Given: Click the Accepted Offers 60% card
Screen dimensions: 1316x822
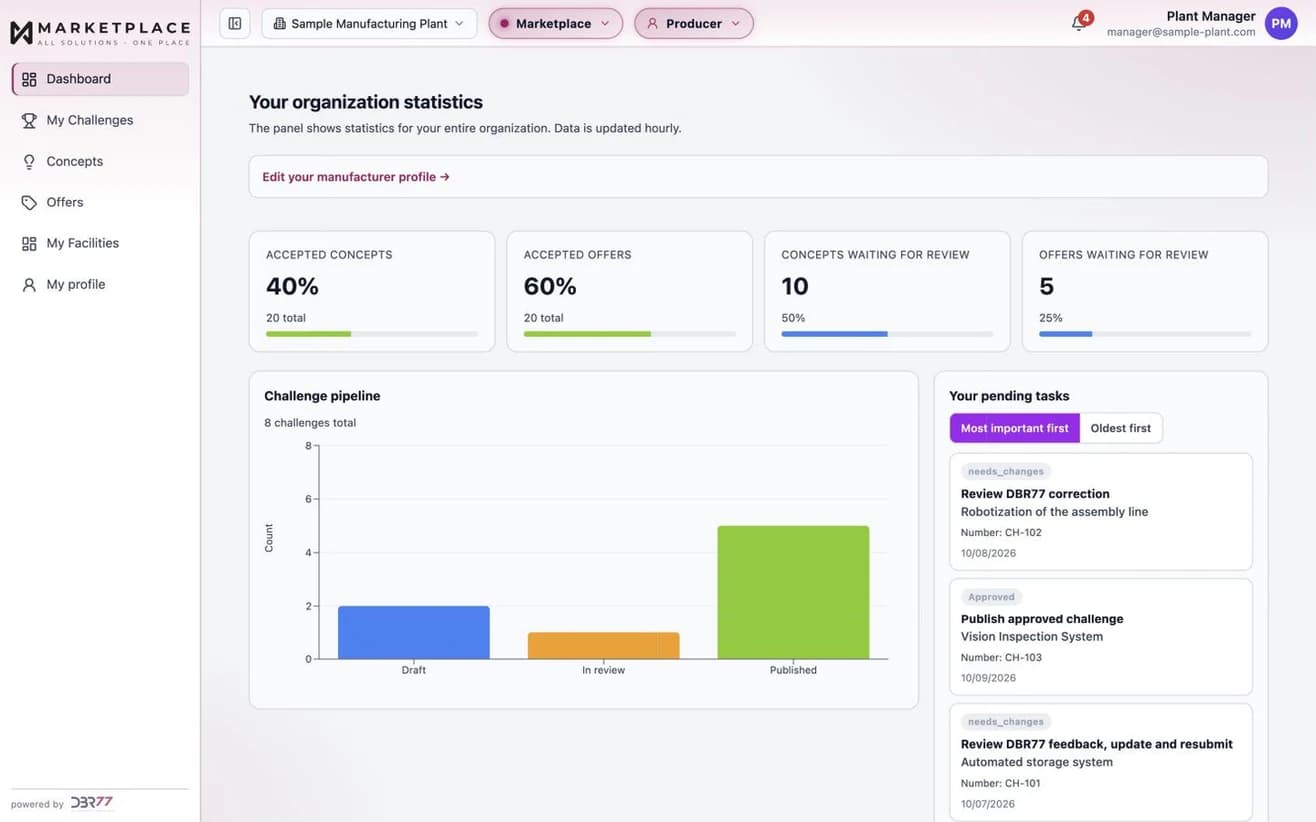Looking at the screenshot, I should click(x=629, y=291).
